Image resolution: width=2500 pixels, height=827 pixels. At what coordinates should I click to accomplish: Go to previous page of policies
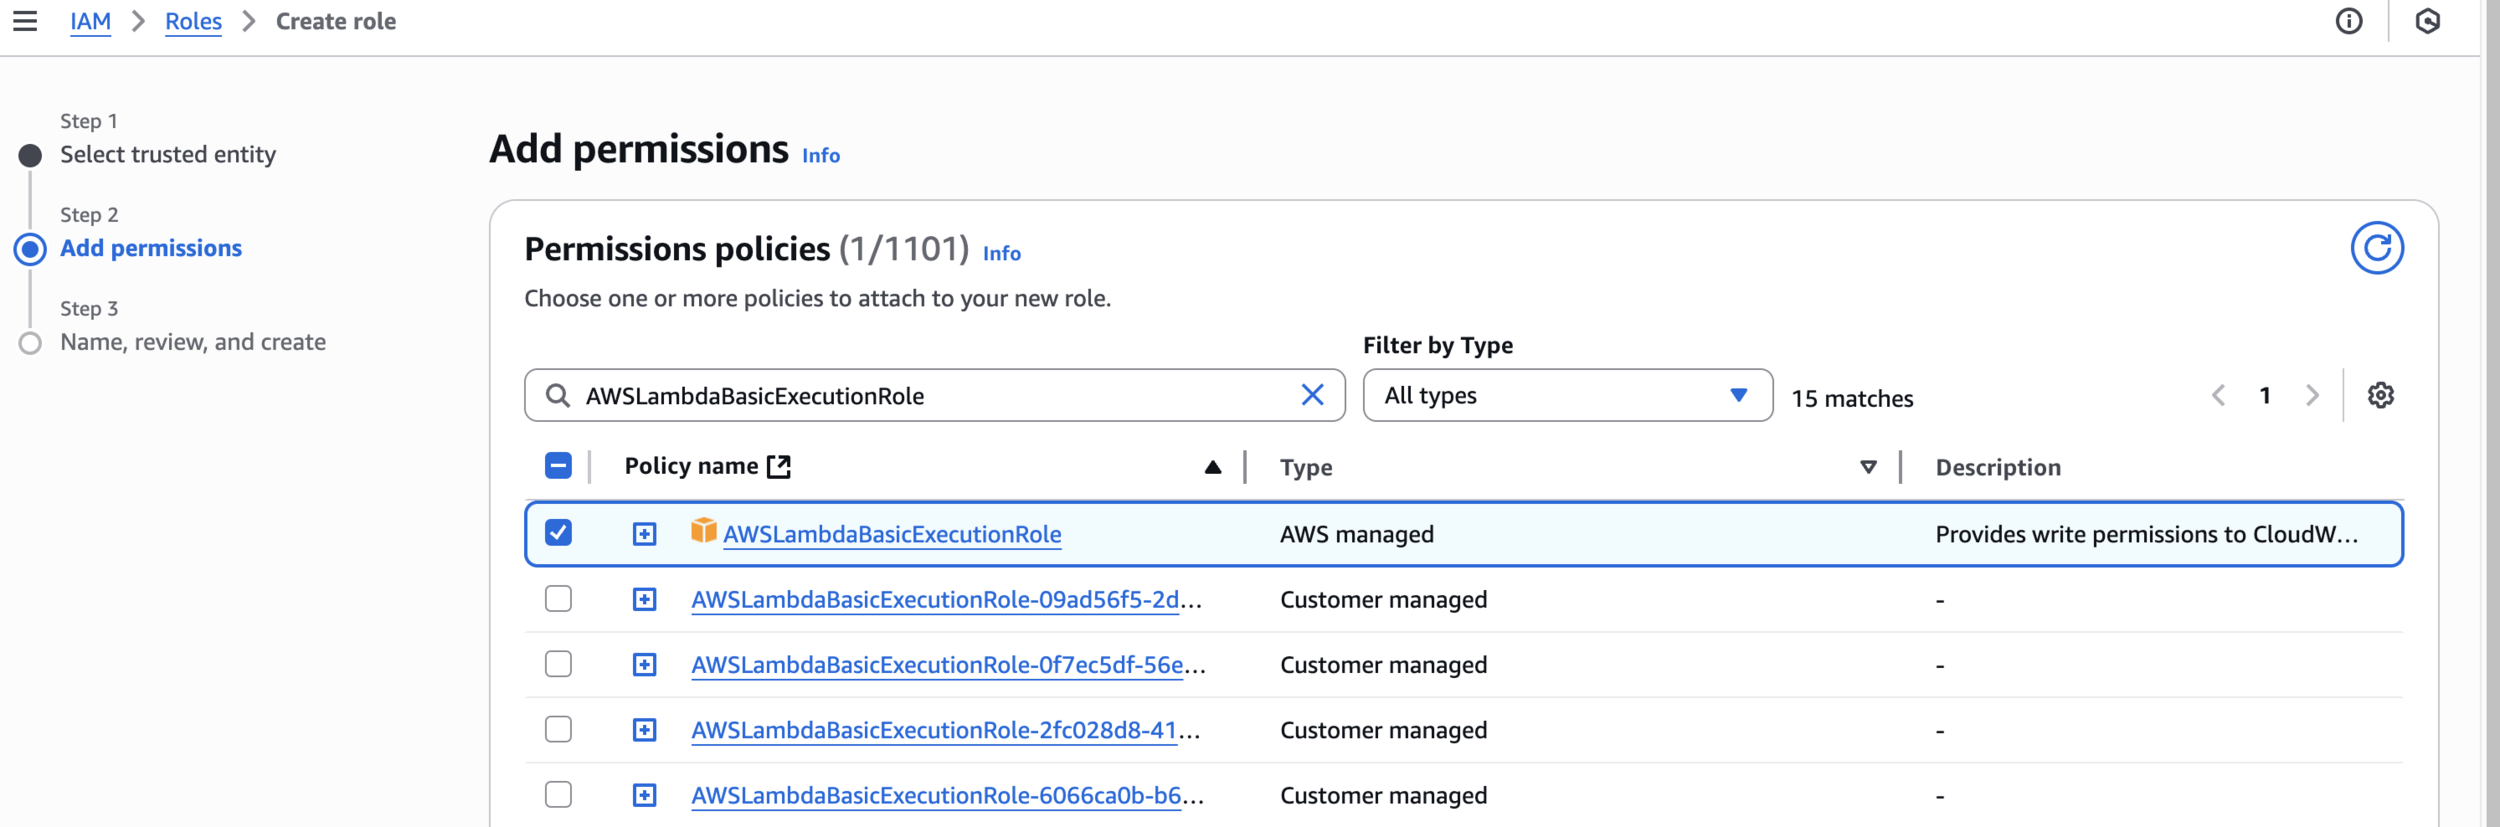coord(2218,395)
